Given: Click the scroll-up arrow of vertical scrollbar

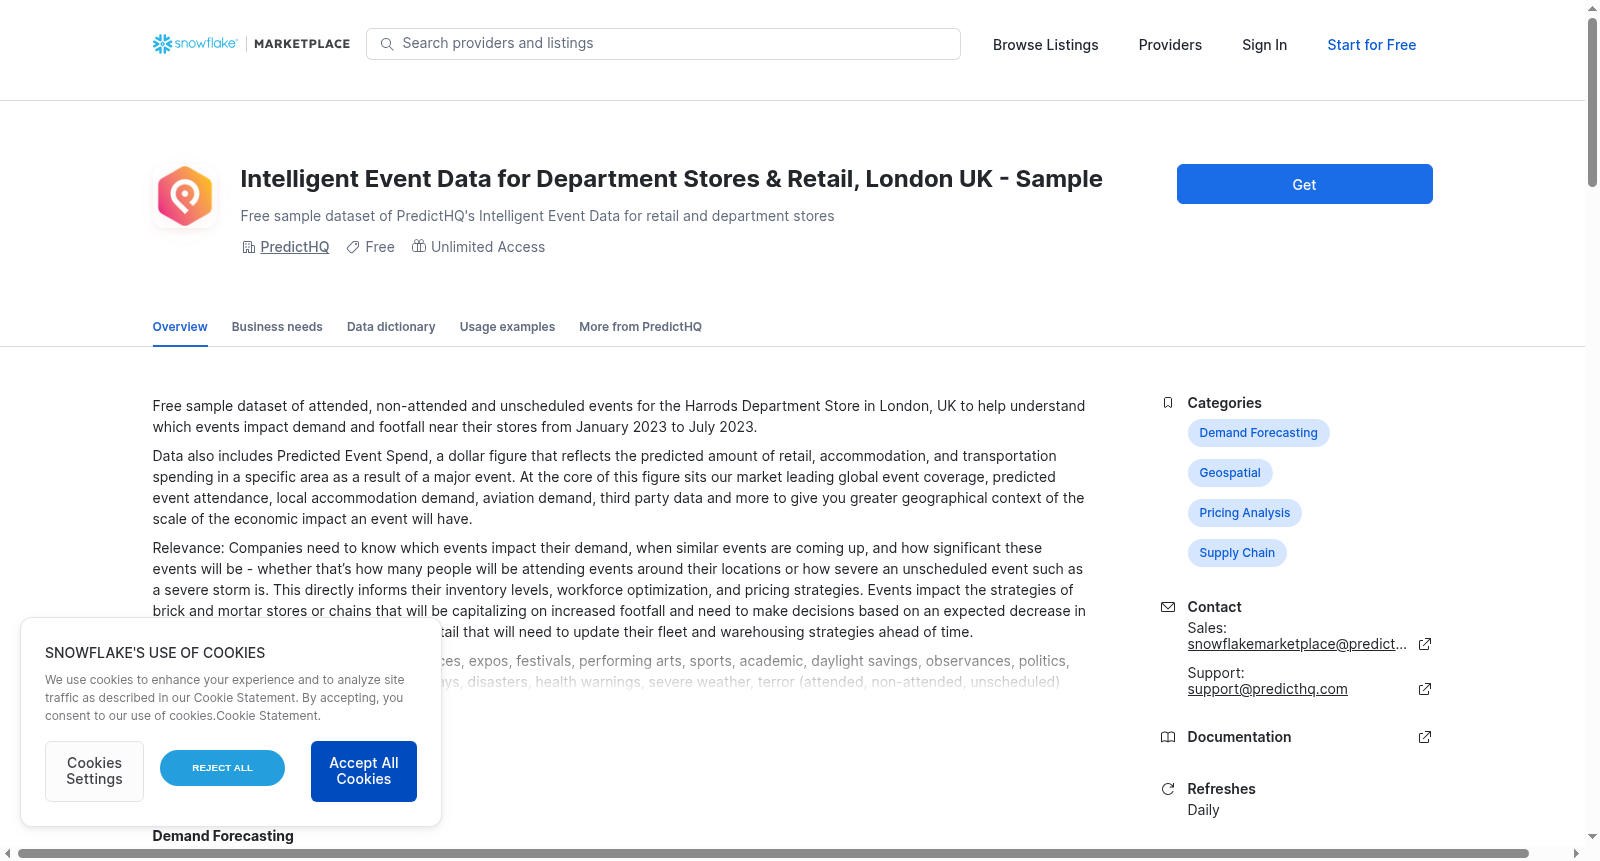Looking at the screenshot, I should point(1592,8).
